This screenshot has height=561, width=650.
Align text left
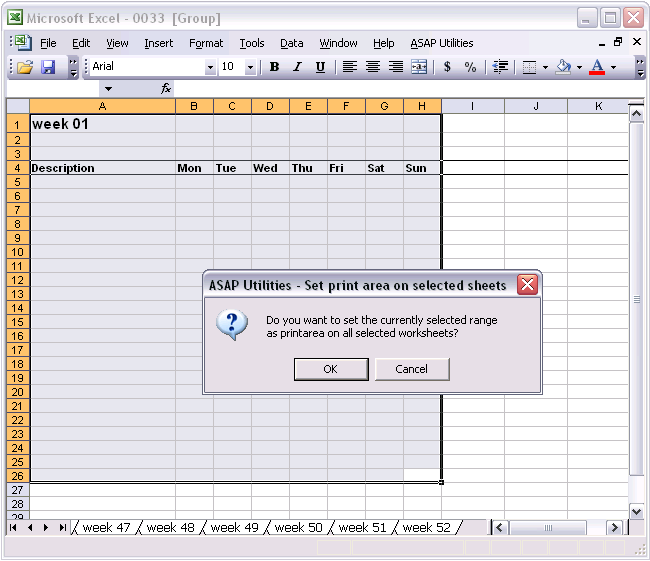click(x=349, y=67)
